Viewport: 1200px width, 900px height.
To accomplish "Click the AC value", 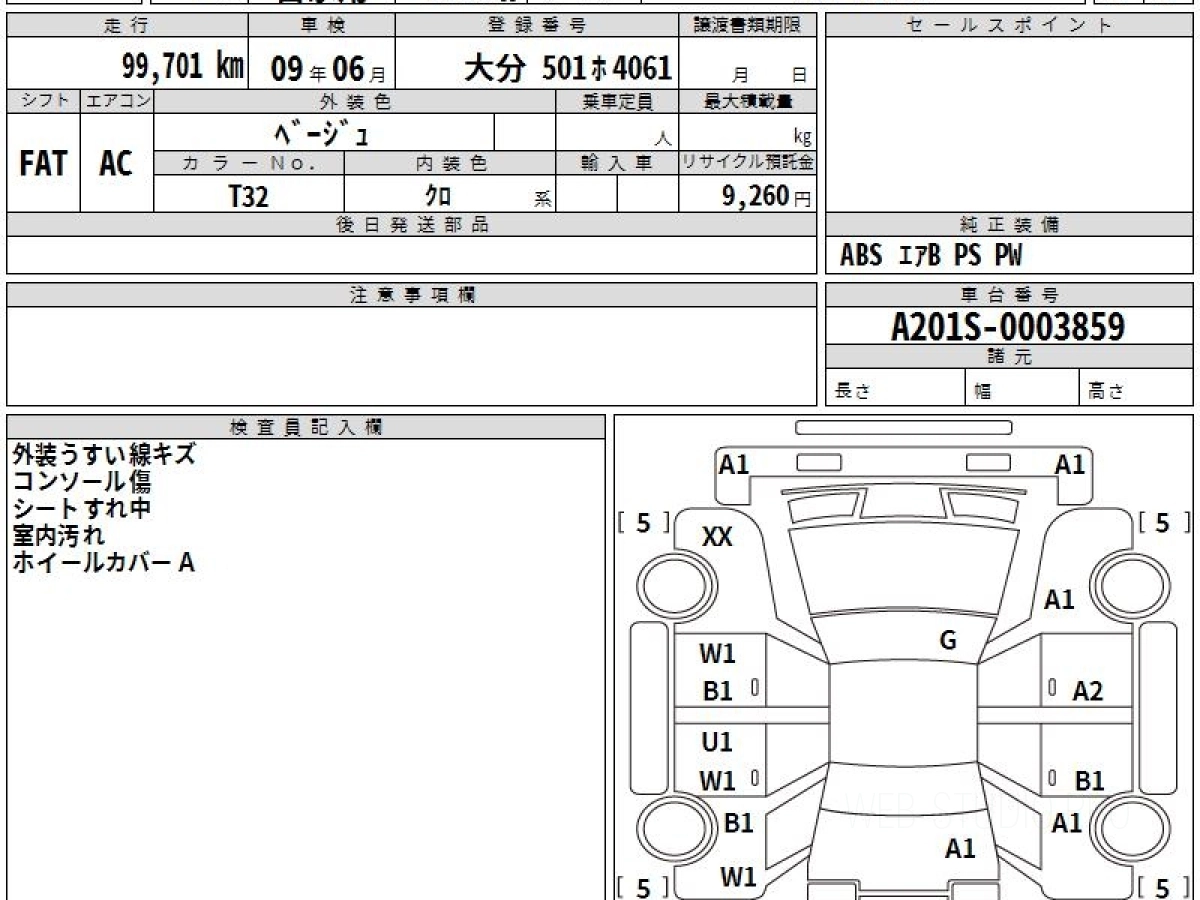I will 116,164.
